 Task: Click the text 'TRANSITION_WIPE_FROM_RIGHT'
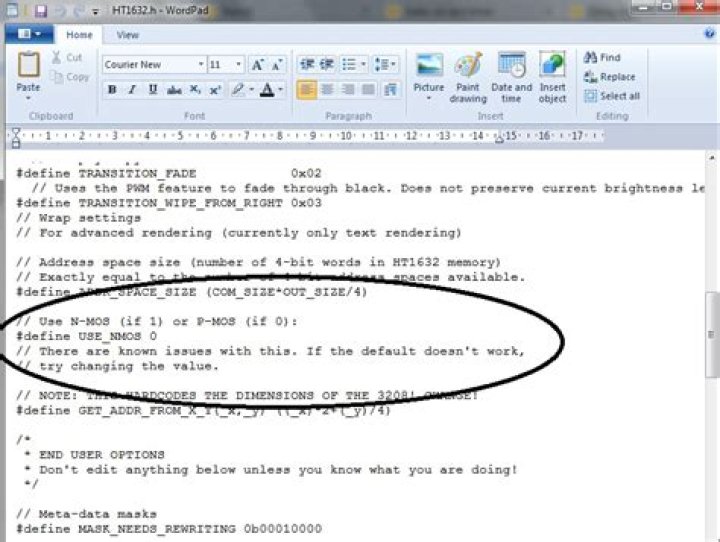(180, 203)
